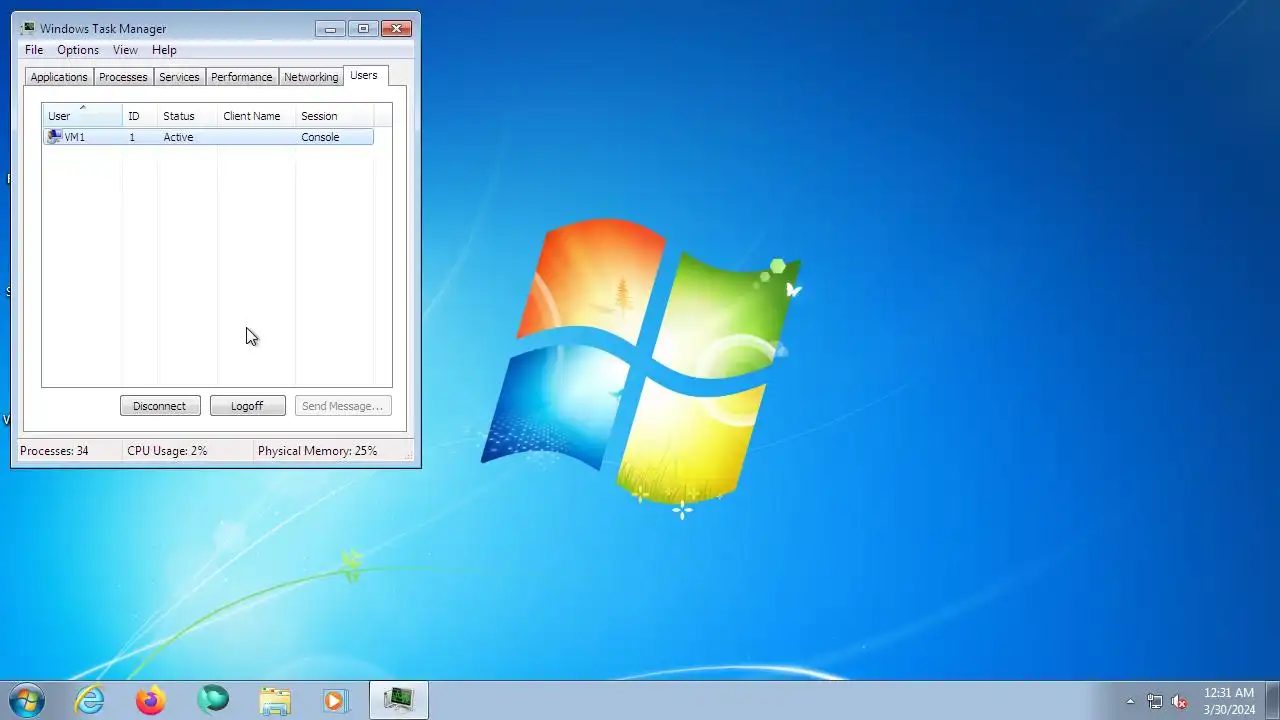Sort by the ID column header
The image size is (1280, 720).
(x=140, y=116)
